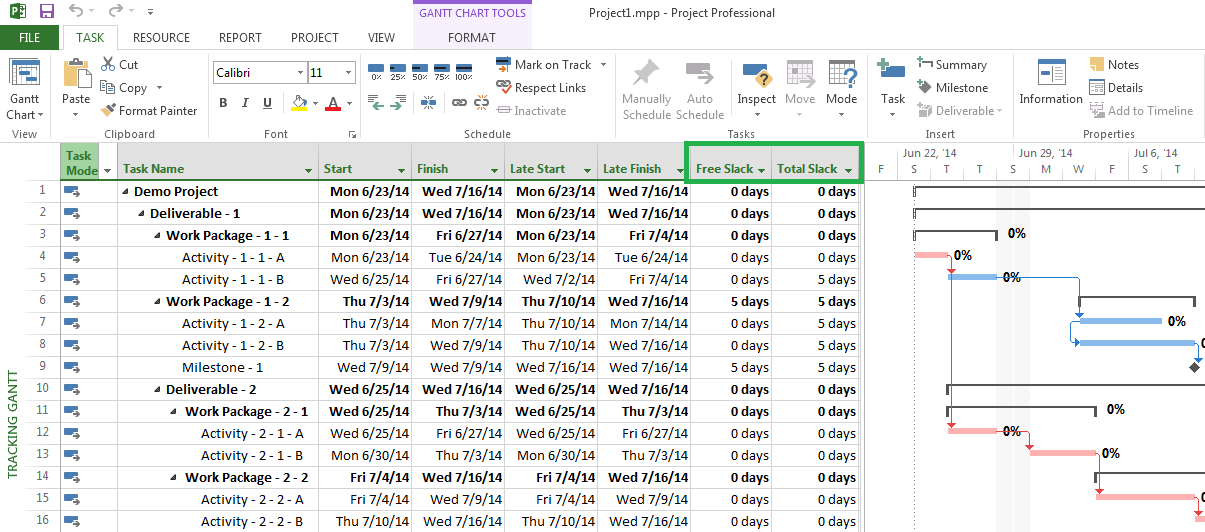
Task: Toggle Bold formatting
Action: click(223, 103)
